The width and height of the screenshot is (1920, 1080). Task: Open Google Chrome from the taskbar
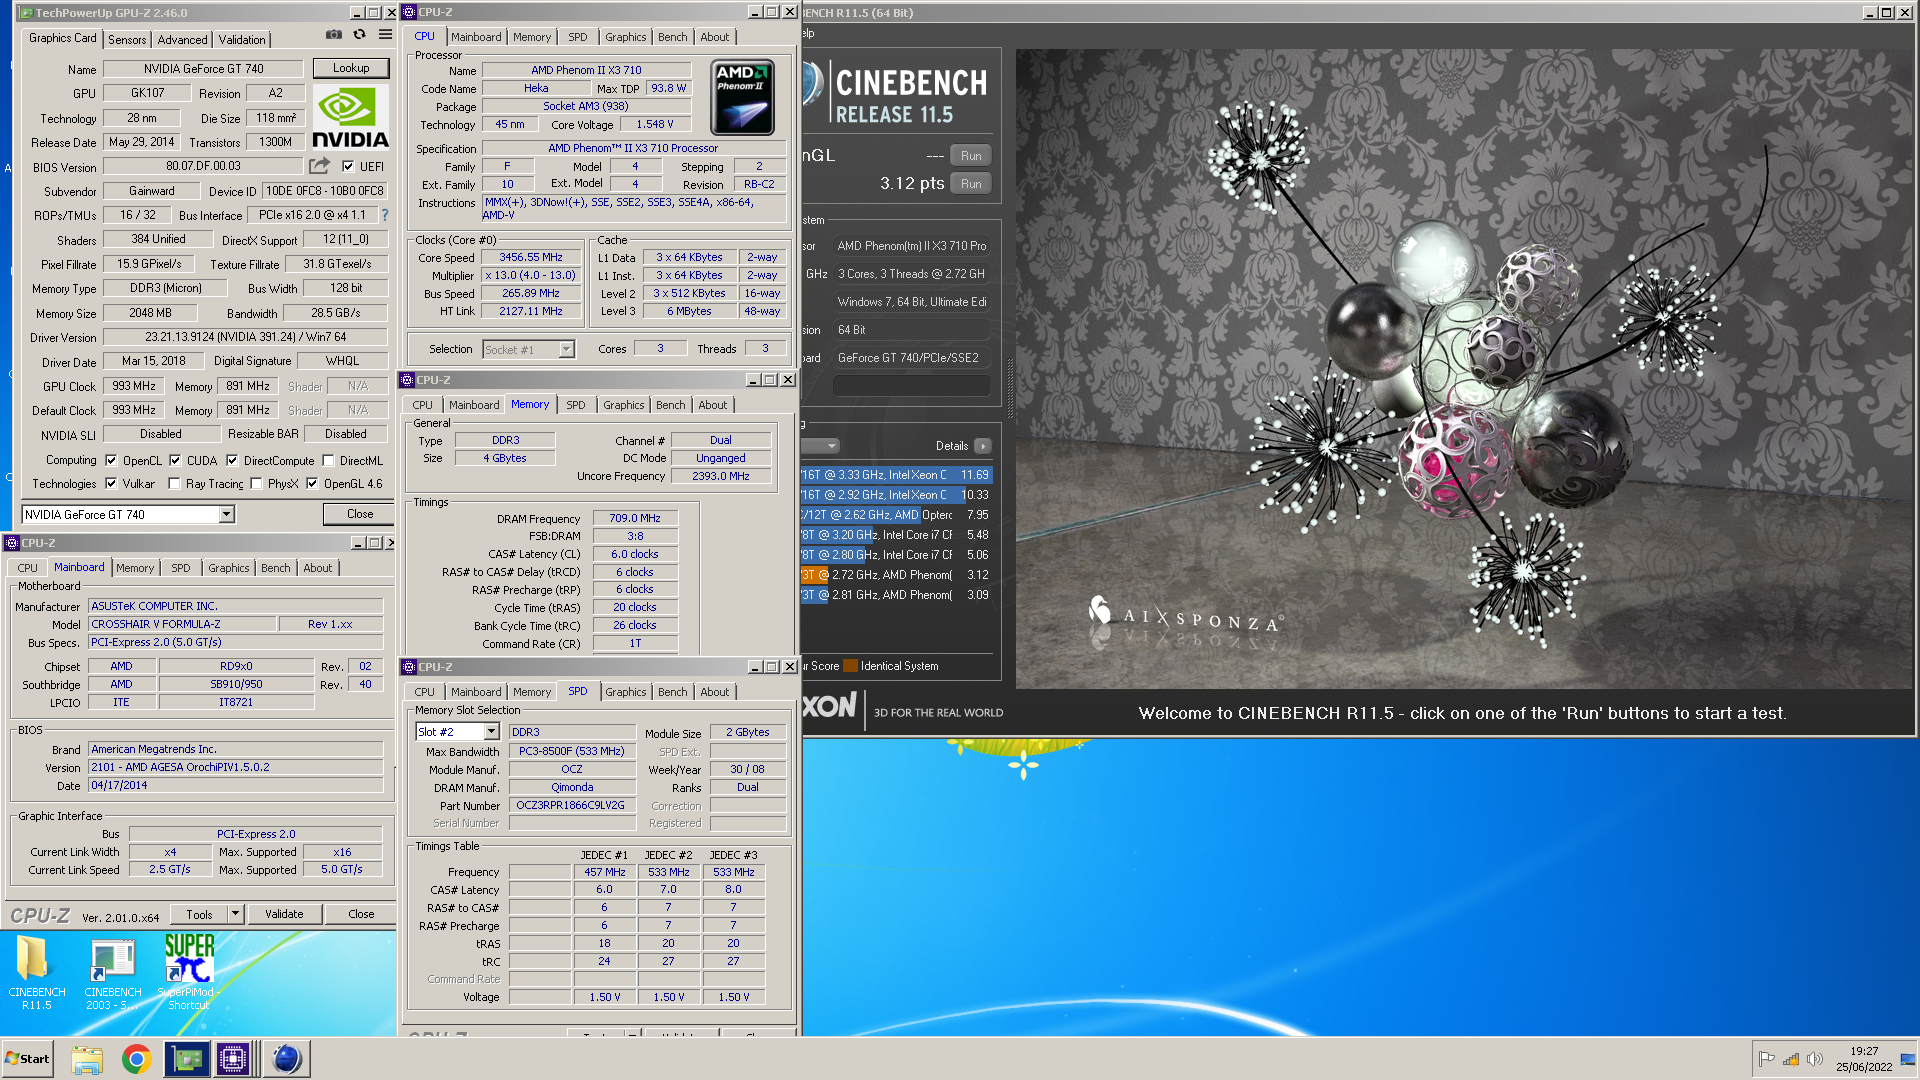tap(136, 1059)
